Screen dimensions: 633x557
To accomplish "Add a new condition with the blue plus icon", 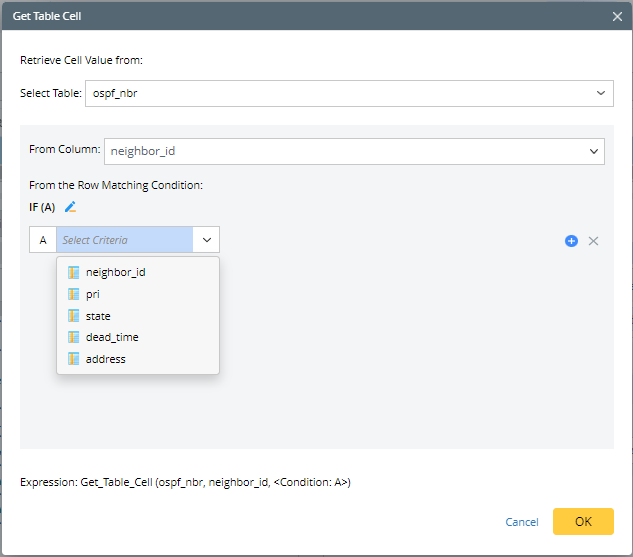I will pos(571,241).
